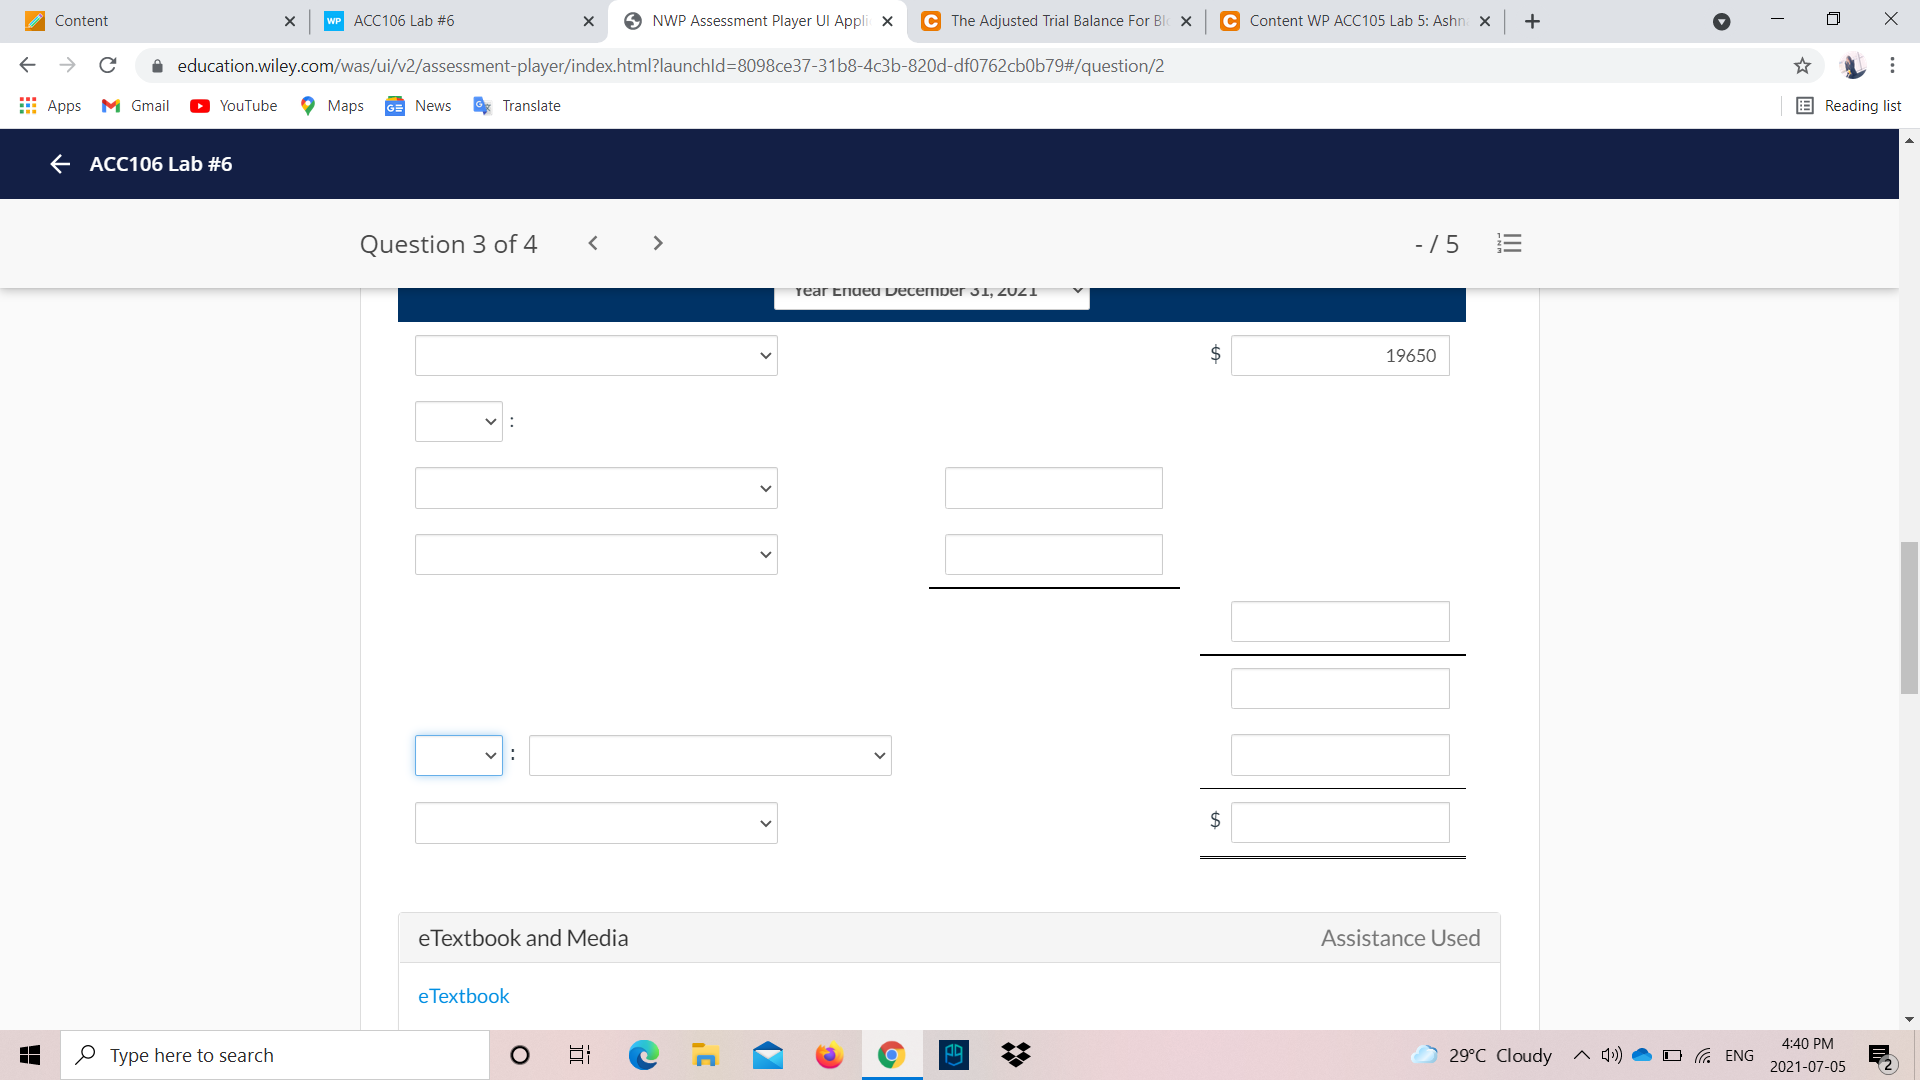This screenshot has width=1920, height=1080.
Task: Reload the page with the refresh icon
Action: (107, 65)
